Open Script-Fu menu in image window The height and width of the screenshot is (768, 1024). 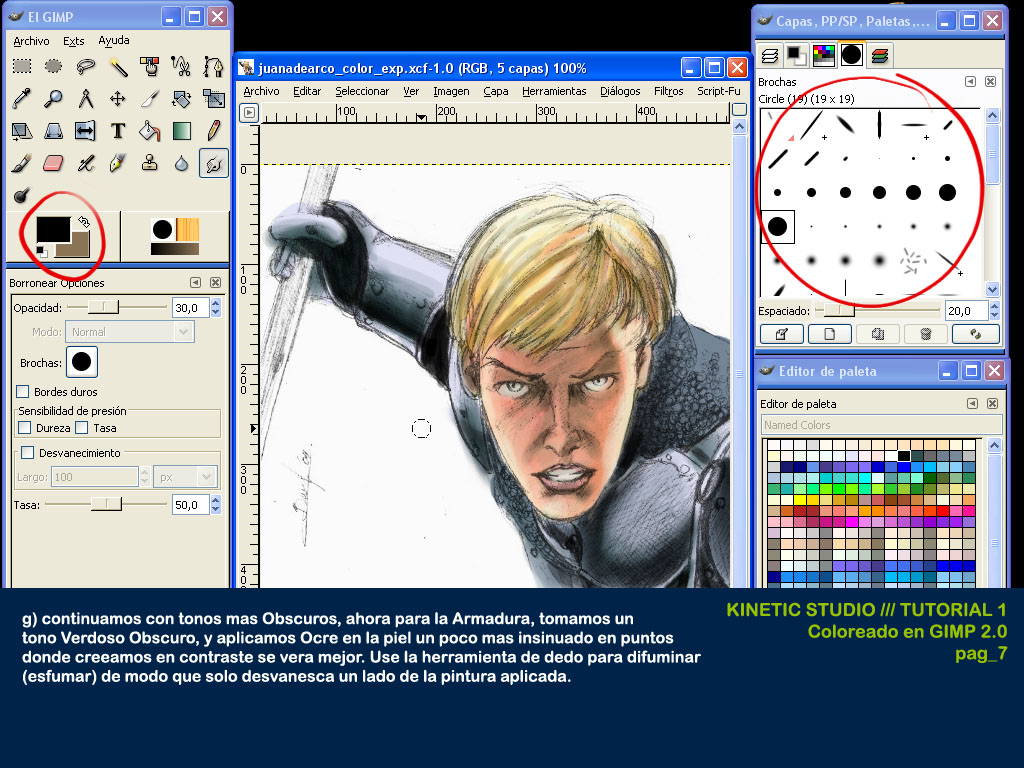click(718, 91)
